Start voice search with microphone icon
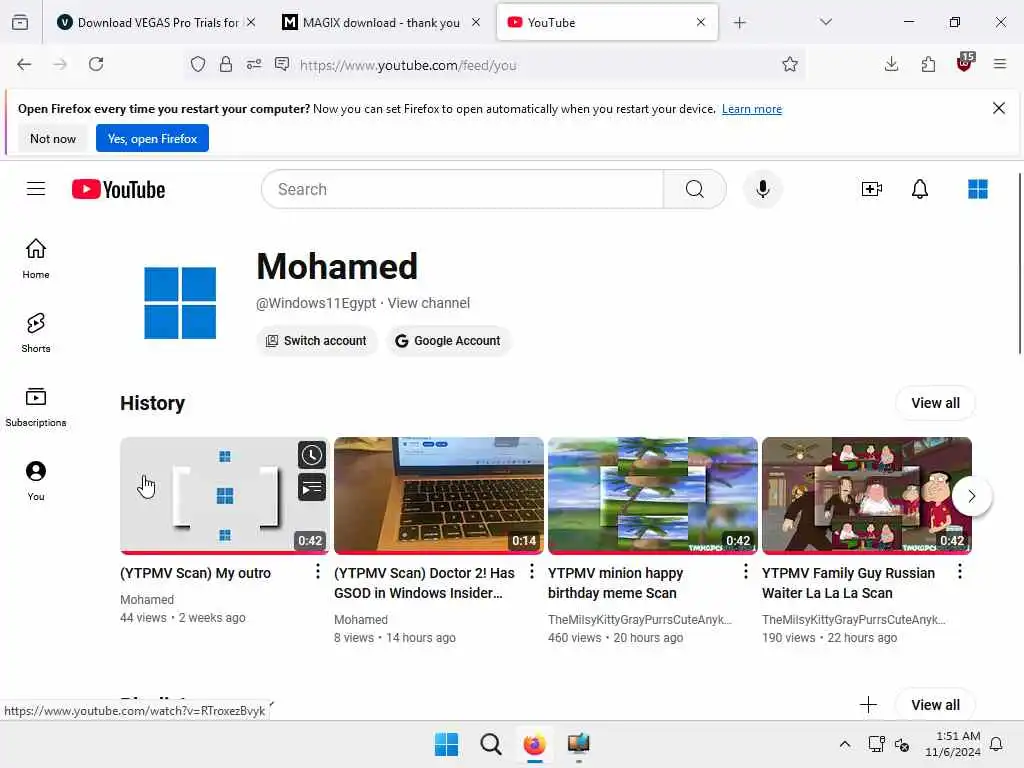 click(762, 189)
